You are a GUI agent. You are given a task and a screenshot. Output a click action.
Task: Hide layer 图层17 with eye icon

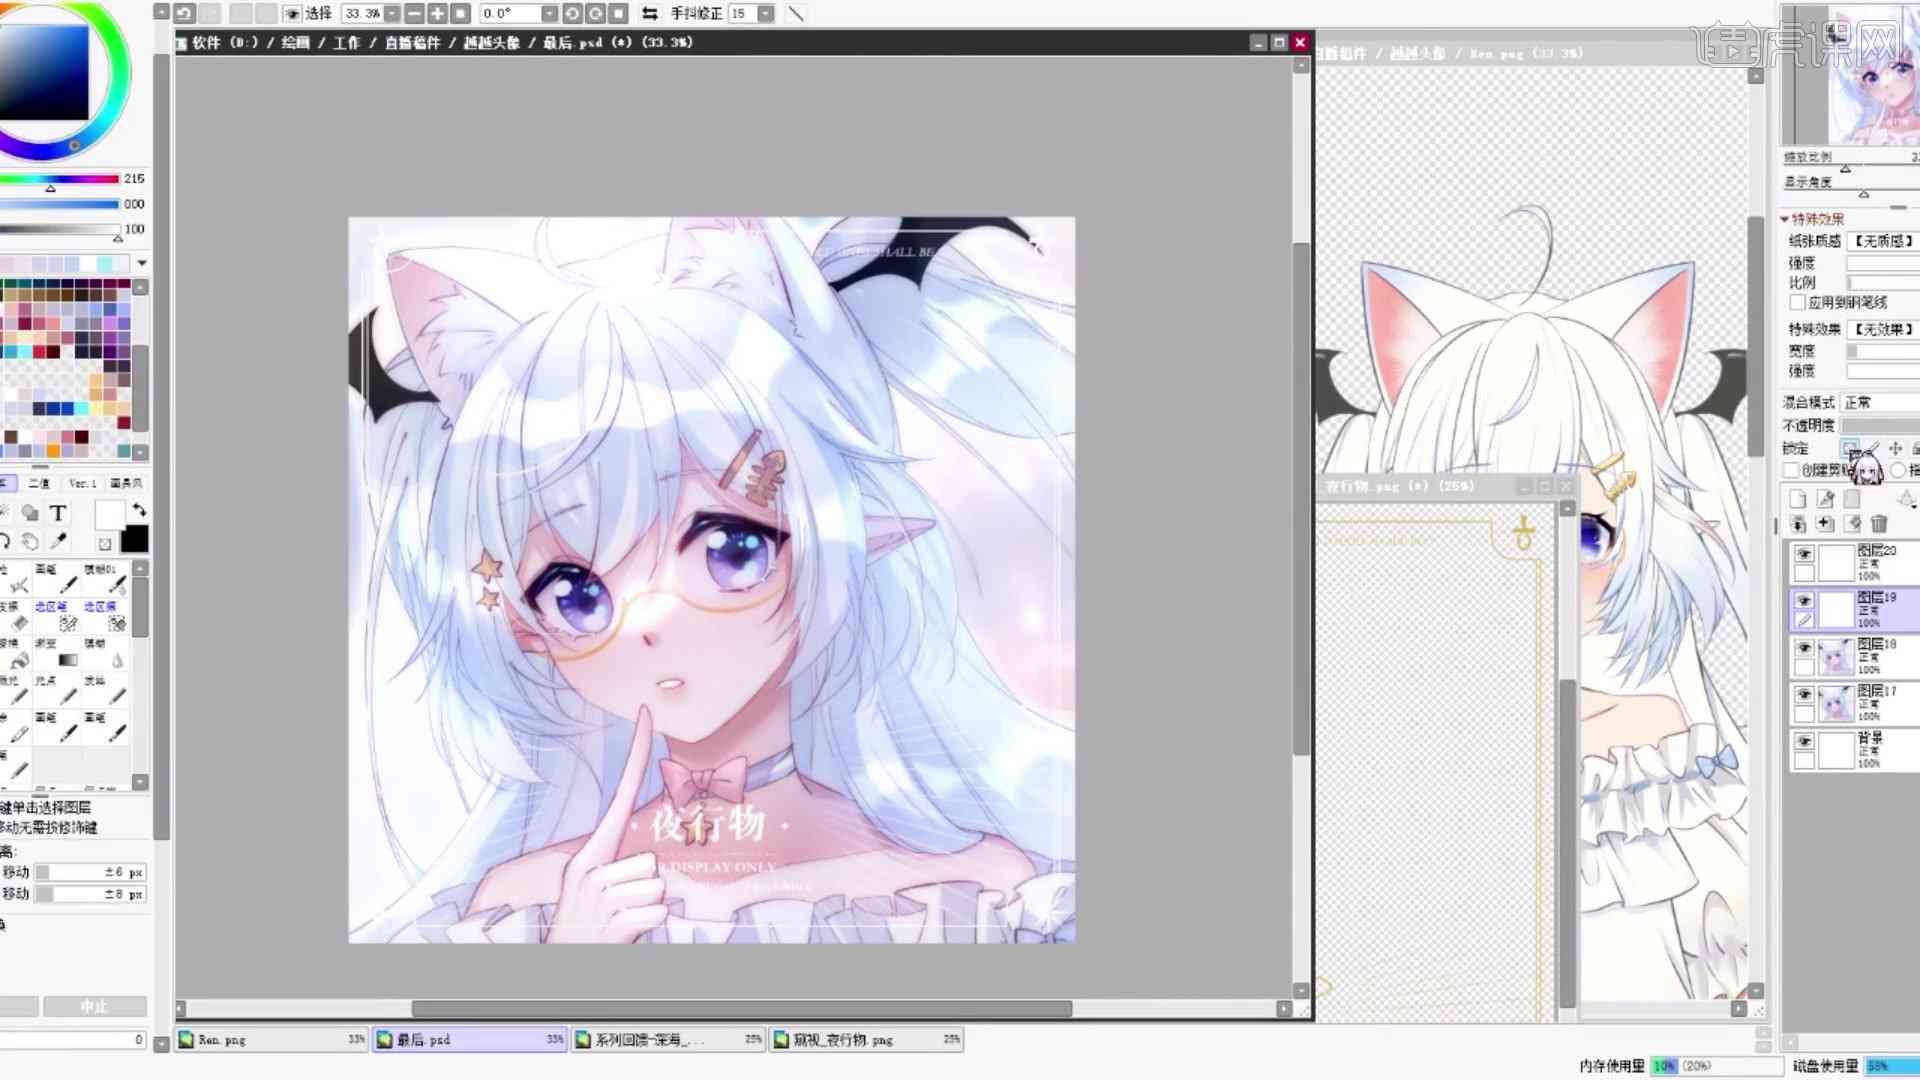pyautogui.click(x=1804, y=695)
